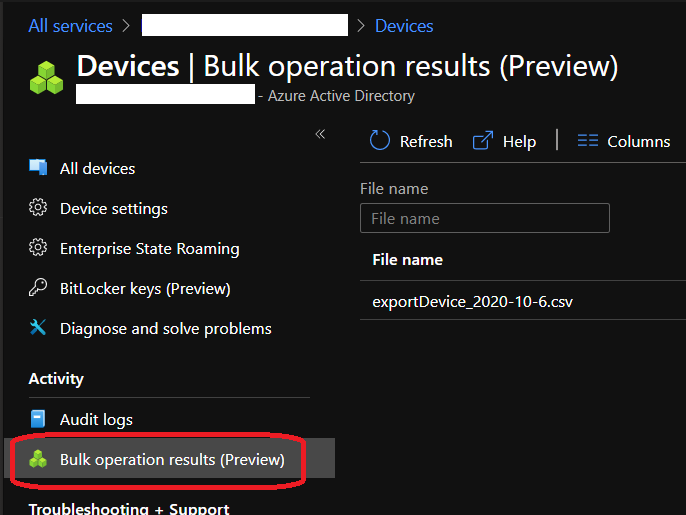Click the Device settings gear icon
The image size is (686, 515).
(x=38, y=208)
